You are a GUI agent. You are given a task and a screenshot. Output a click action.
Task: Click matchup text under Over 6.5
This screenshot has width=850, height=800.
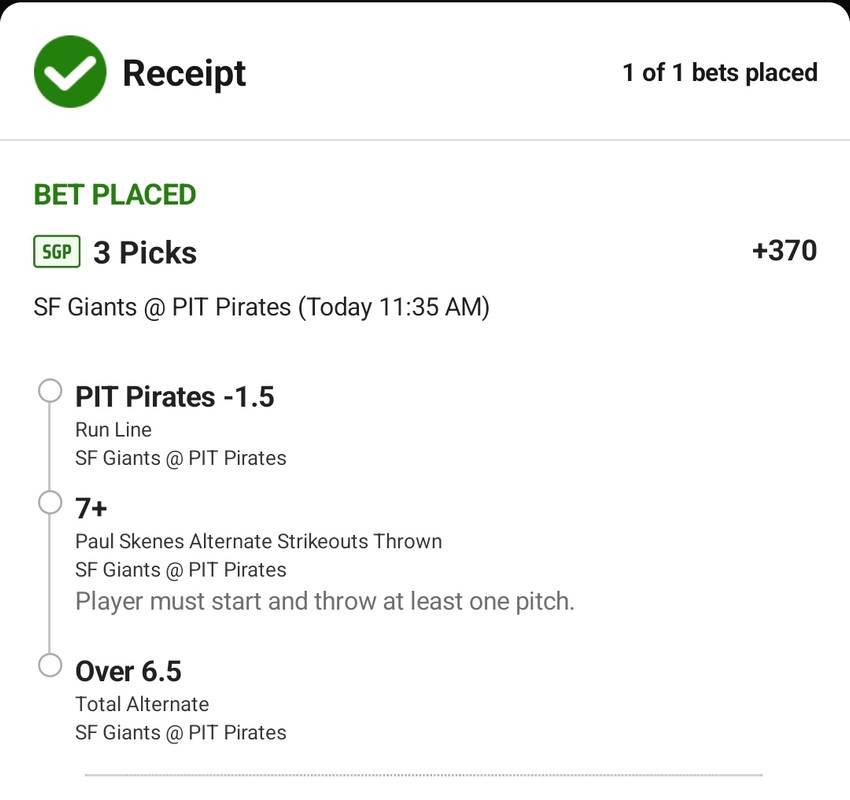[181, 733]
